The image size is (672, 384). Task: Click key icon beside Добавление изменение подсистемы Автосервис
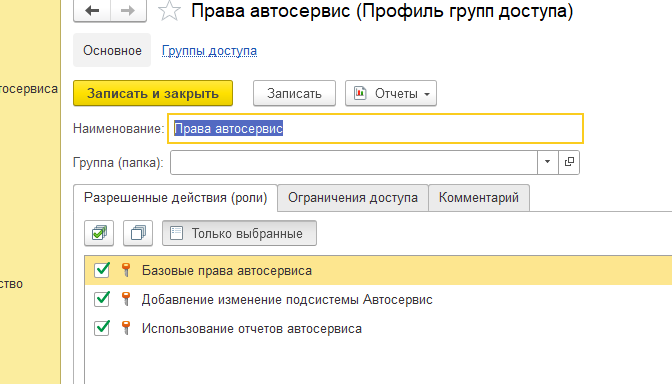click(126, 299)
